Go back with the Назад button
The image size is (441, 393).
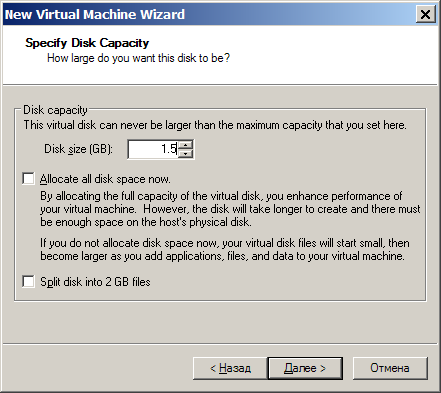(x=230, y=368)
